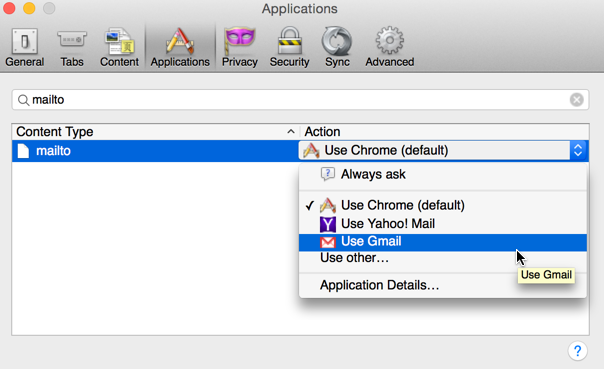Open the help question mark button
The width and height of the screenshot is (604, 369).
577,351
